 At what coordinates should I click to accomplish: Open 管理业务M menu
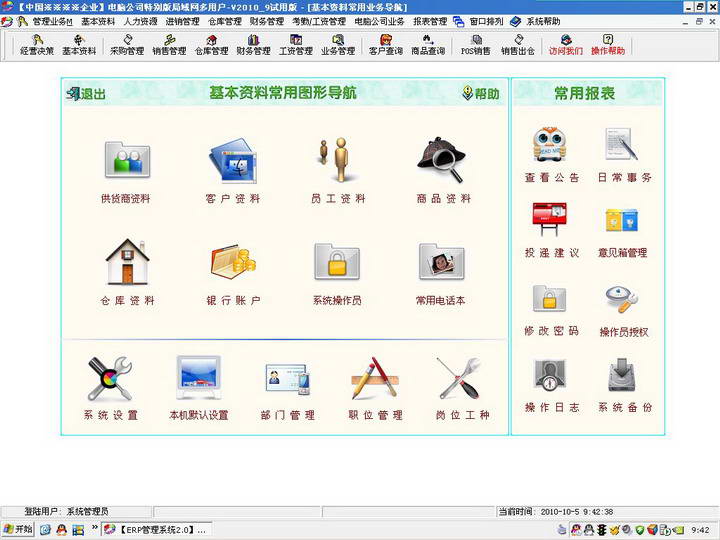point(52,22)
